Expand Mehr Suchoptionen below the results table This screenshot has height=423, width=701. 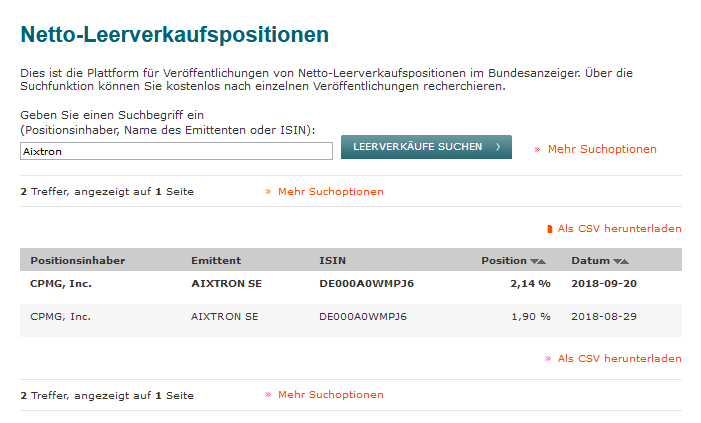coord(330,395)
